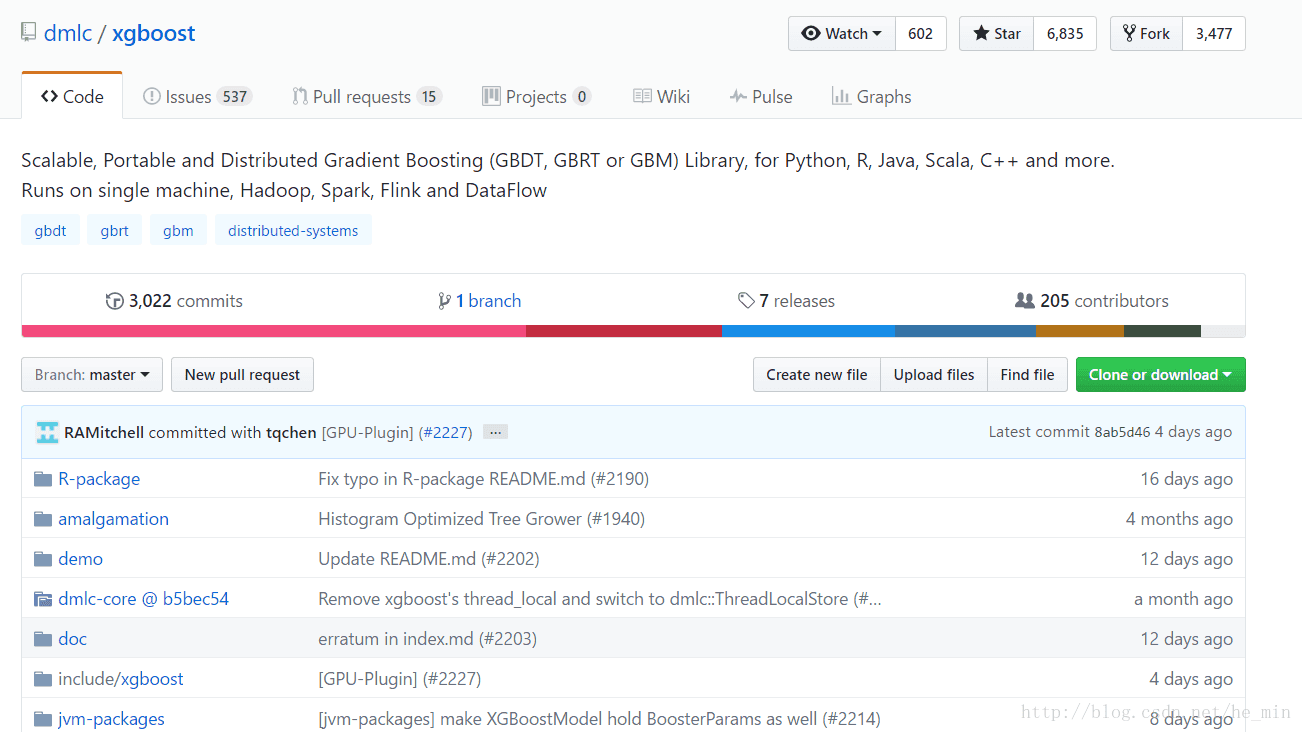Fork the xgboost repository

[1146, 33]
